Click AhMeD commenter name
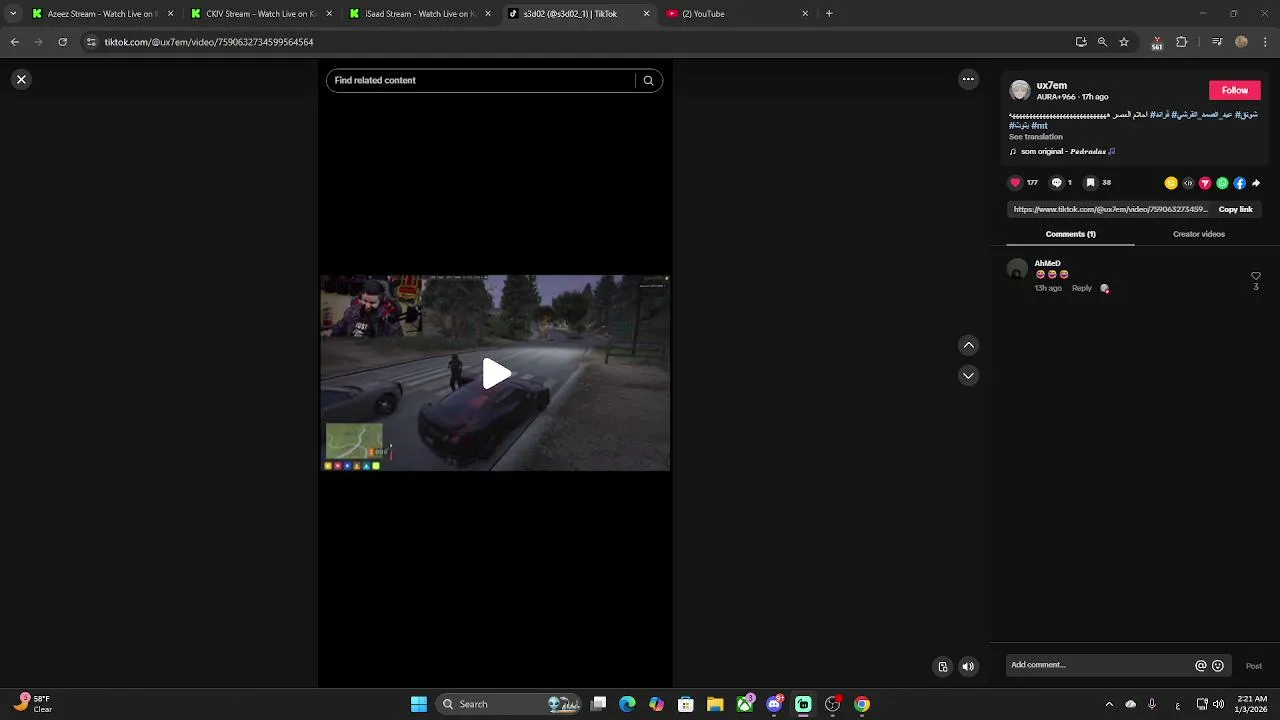 pyautogui.click(x=1047, y=264)
